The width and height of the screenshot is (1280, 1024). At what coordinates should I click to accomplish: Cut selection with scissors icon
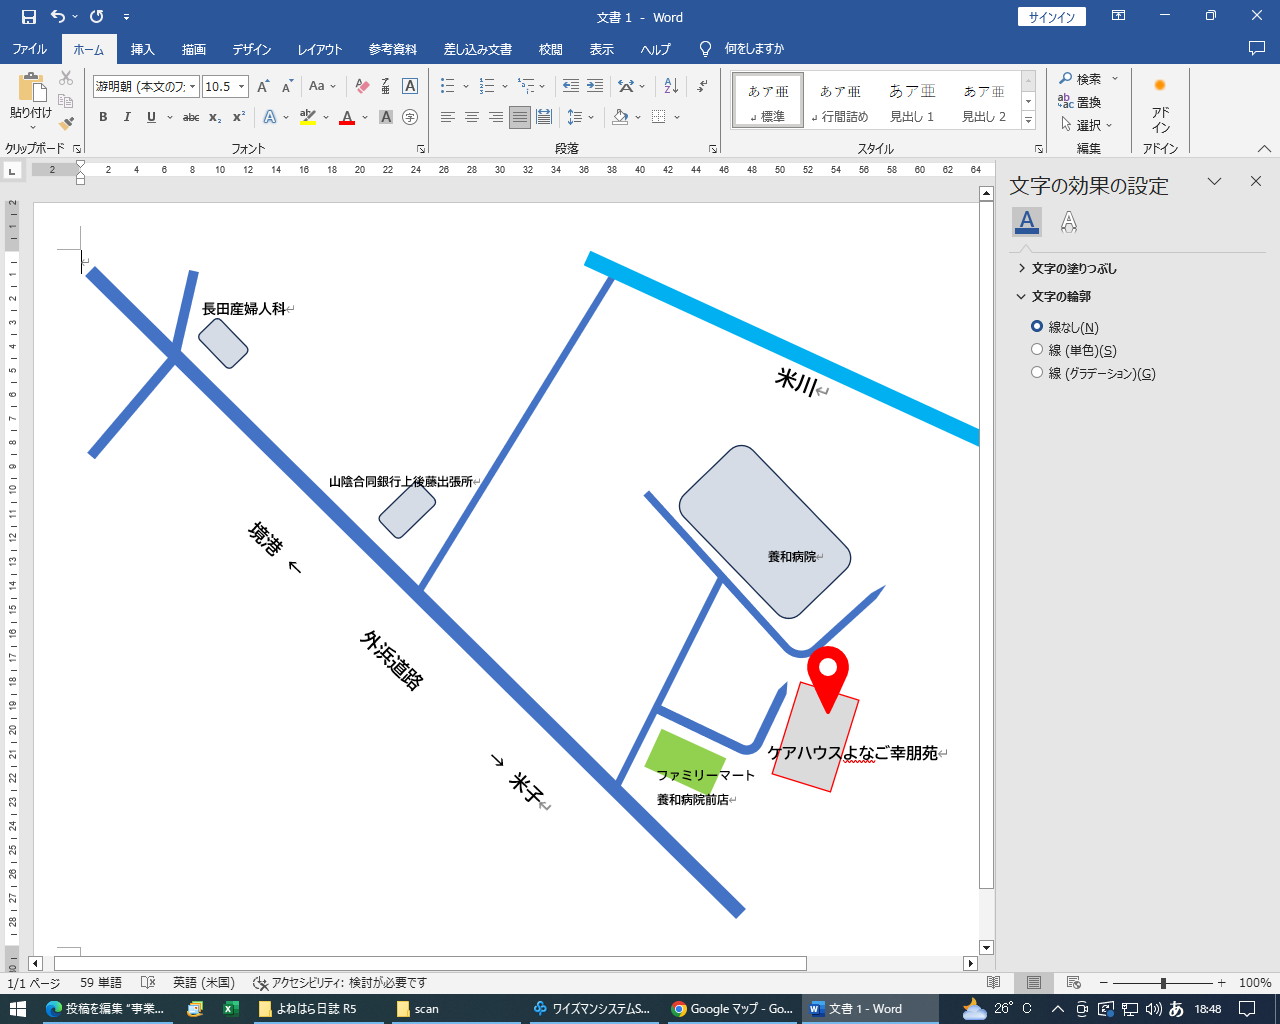pyautogui.click(x=66, y=78)
